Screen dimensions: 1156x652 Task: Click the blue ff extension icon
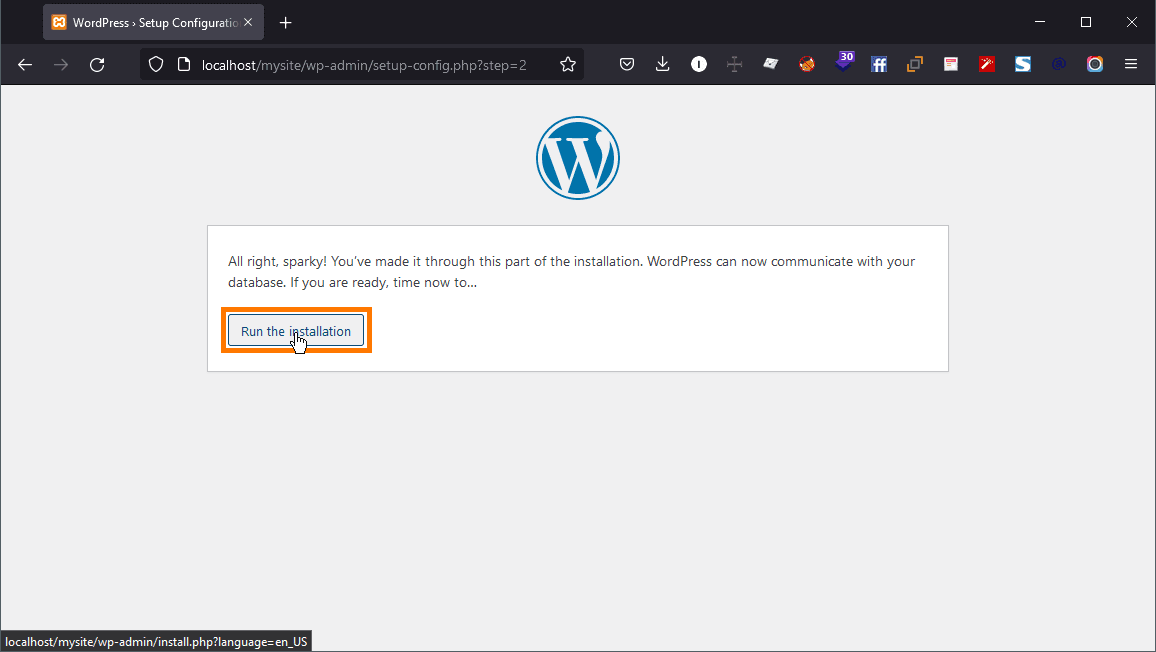(x=879, y=65)
